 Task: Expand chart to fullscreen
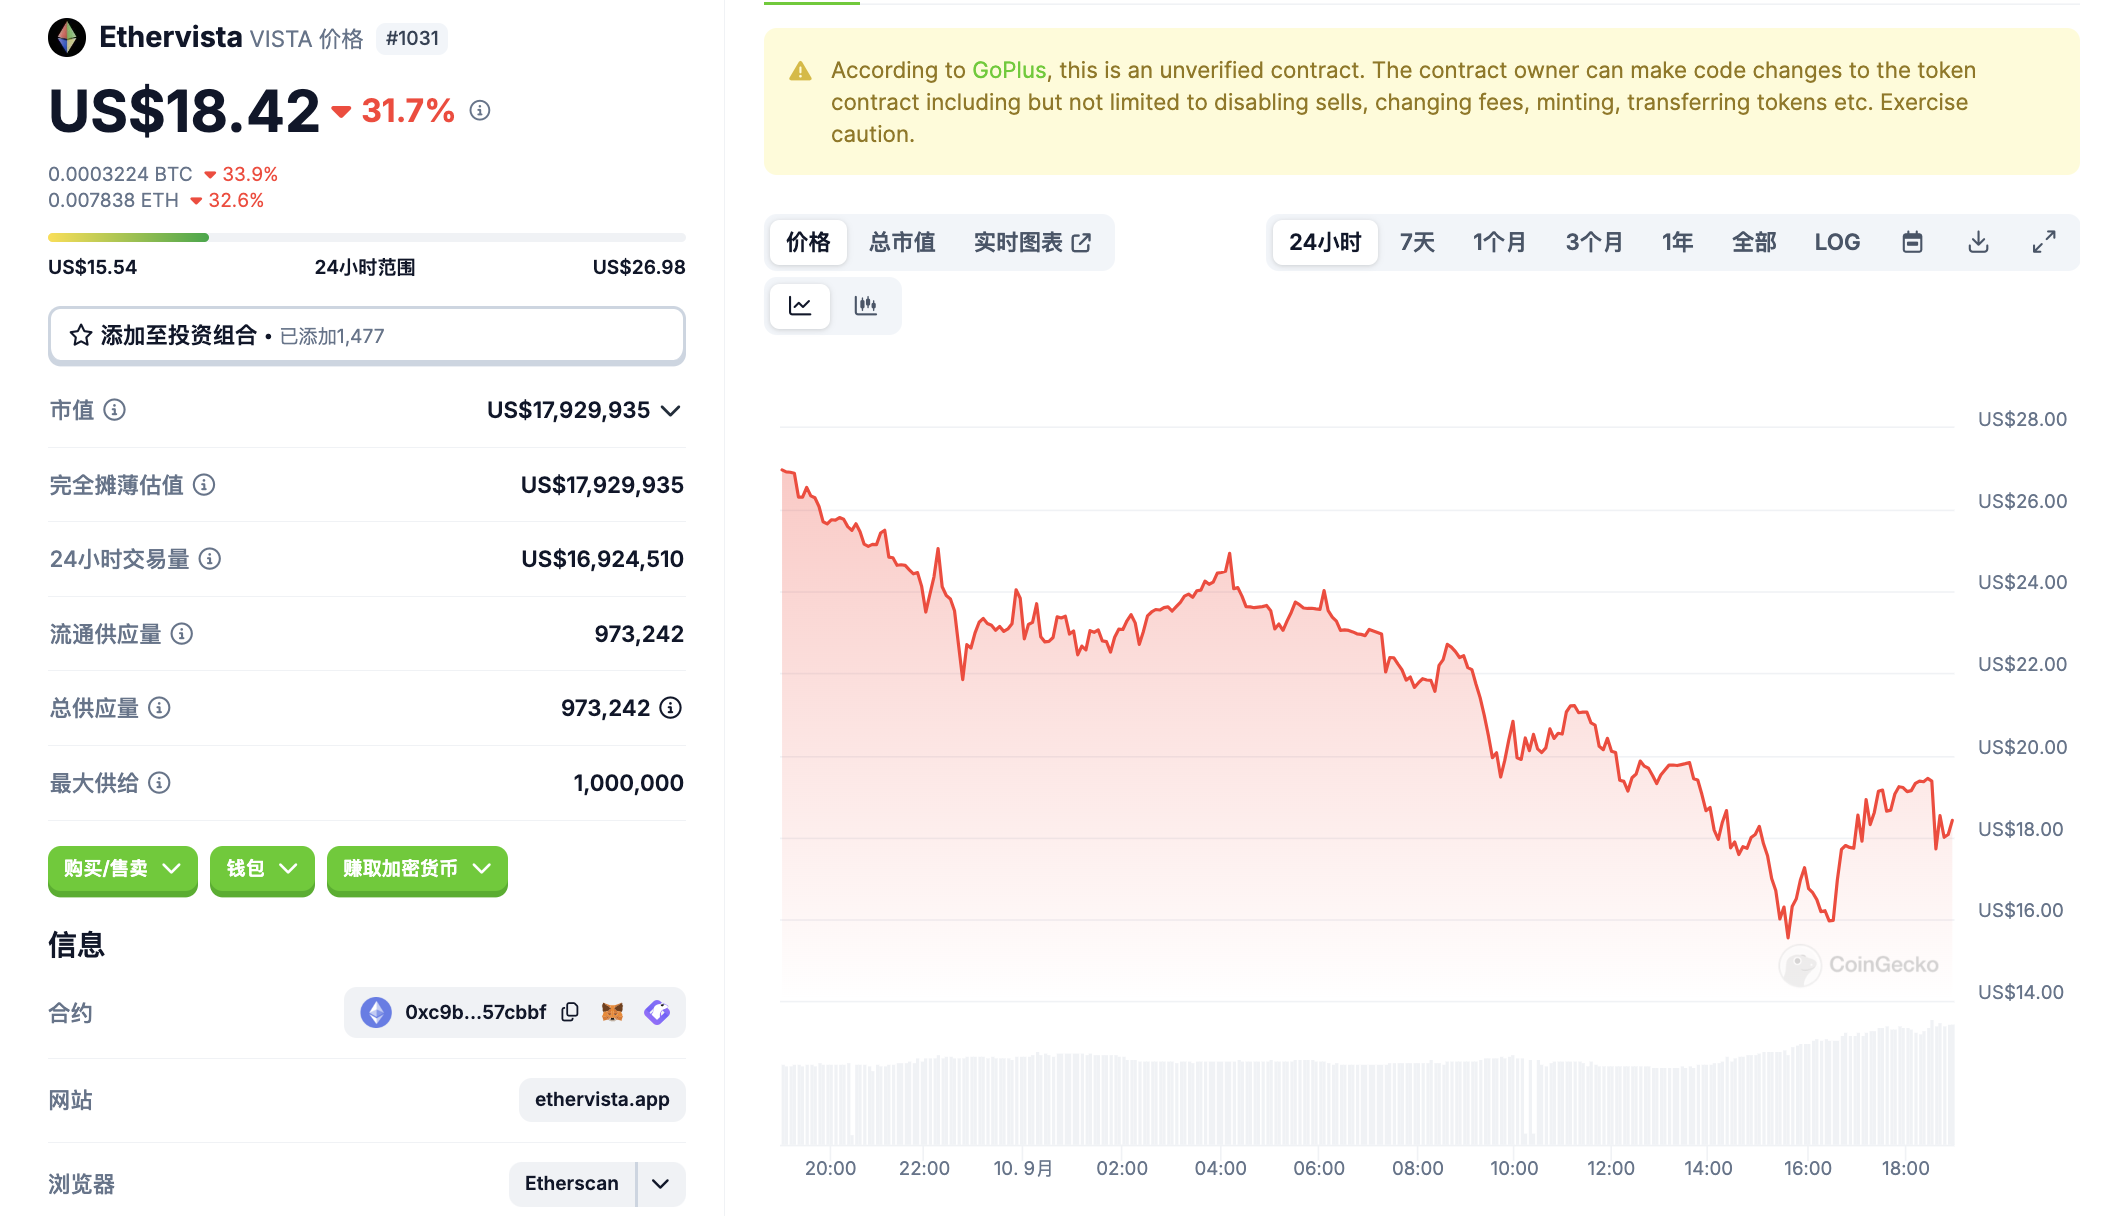[2044, 242]
